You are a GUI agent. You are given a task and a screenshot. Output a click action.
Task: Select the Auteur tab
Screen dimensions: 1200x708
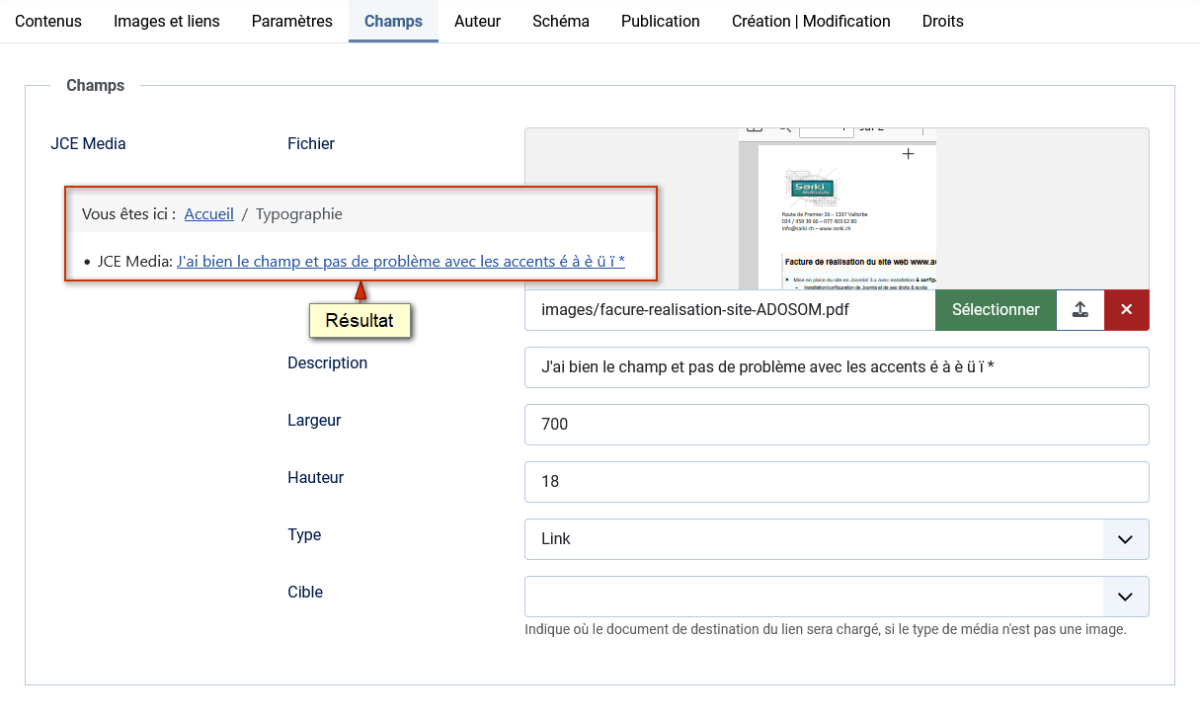[477, 21]
